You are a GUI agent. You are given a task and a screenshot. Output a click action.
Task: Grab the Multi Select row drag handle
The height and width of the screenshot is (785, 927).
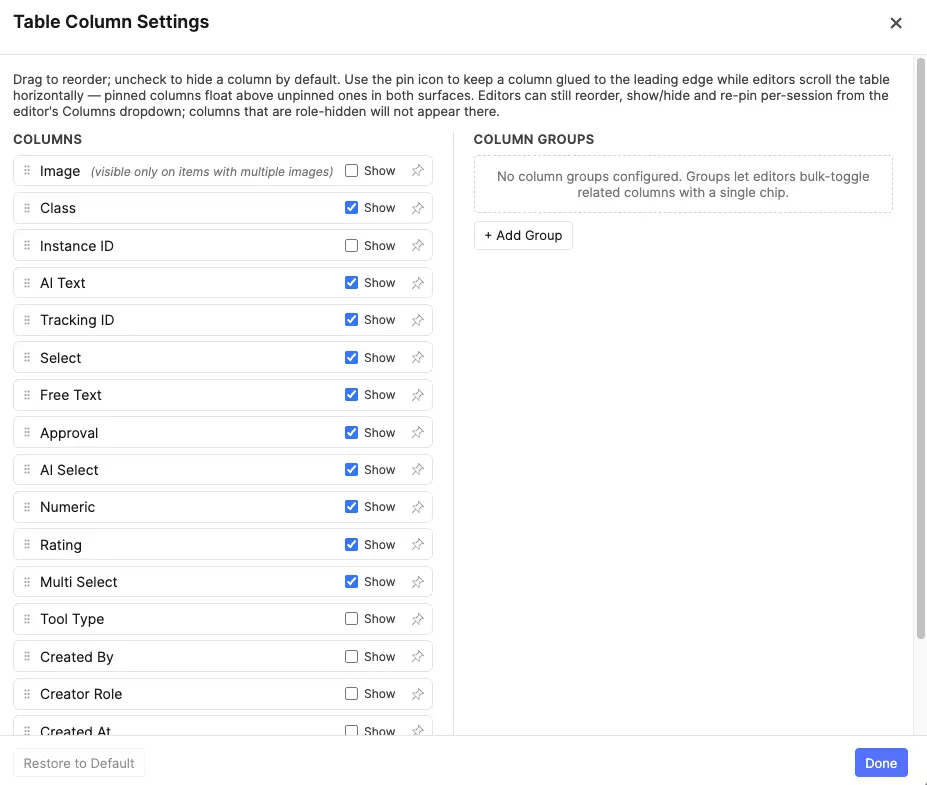(x=27, y=582)
